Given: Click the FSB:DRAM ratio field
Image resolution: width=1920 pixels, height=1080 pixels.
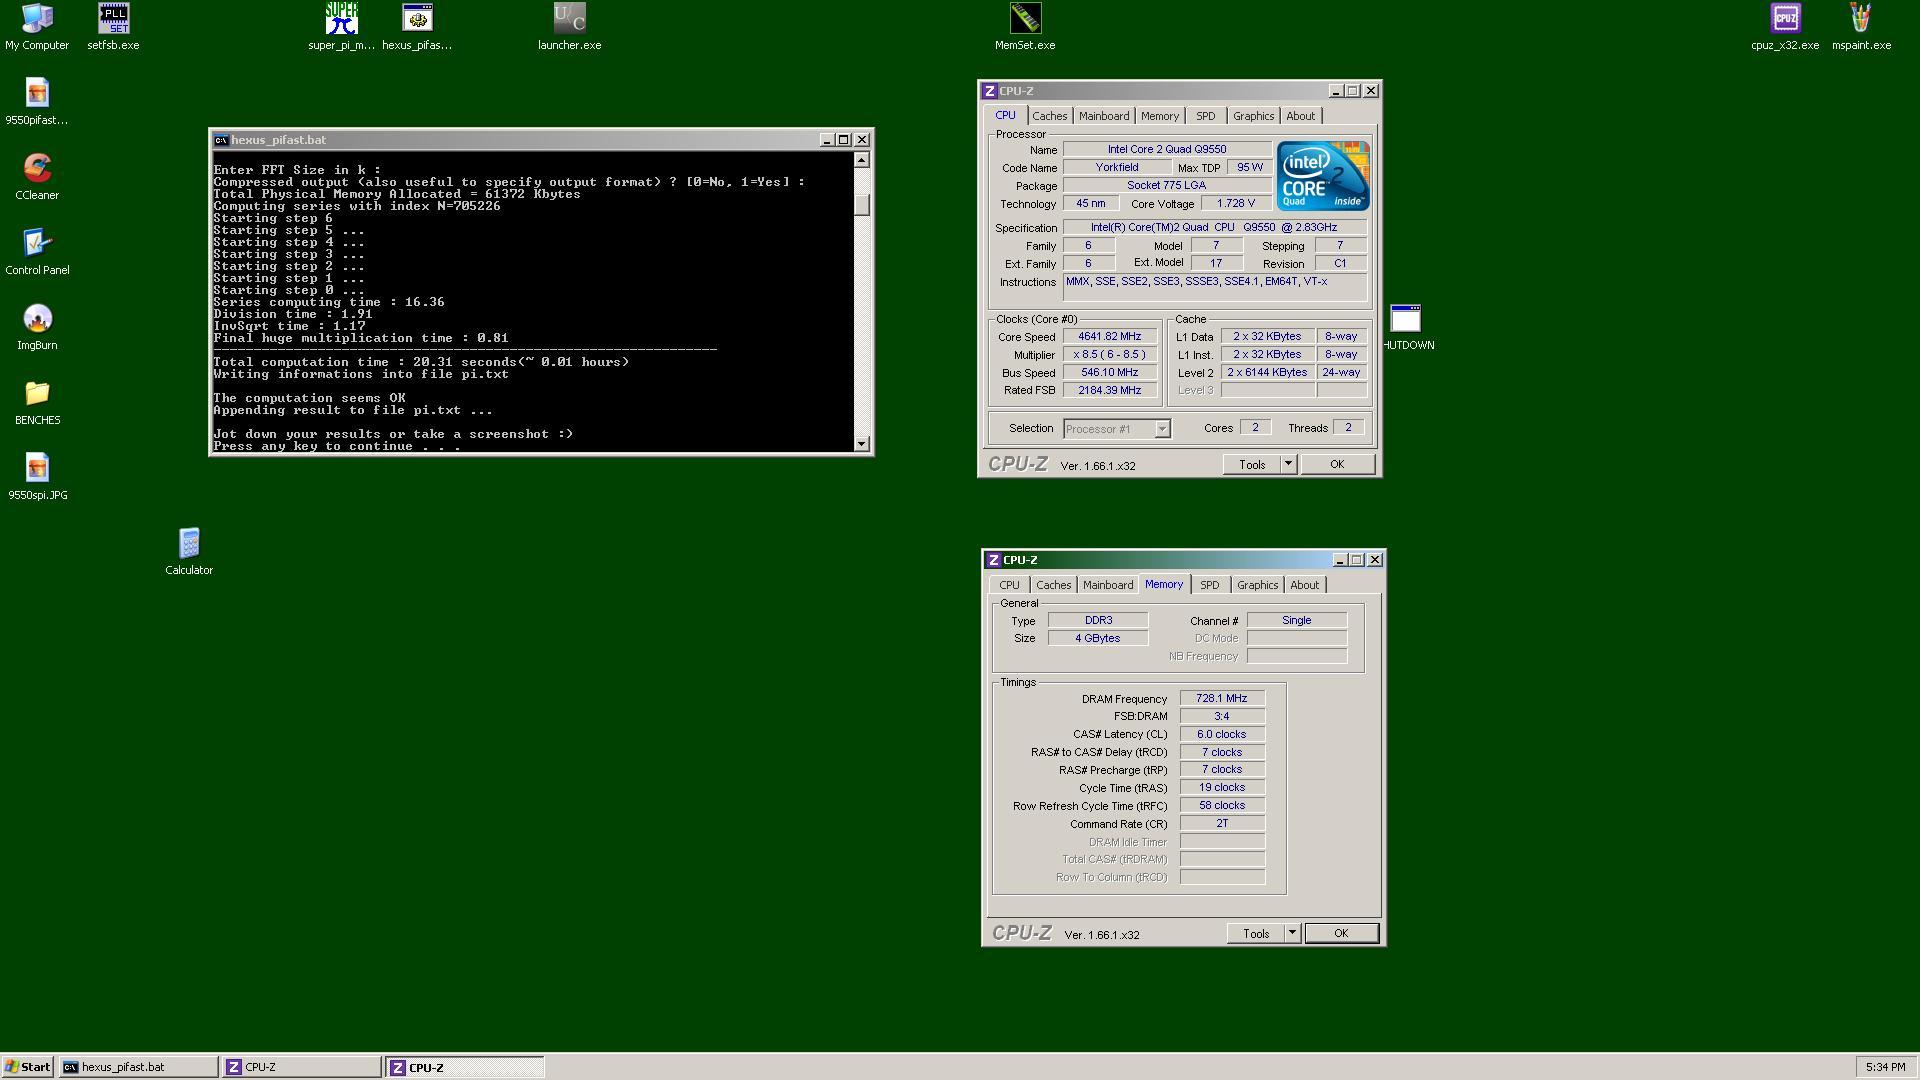Looking at the screenshot, I should point(1222,716).
